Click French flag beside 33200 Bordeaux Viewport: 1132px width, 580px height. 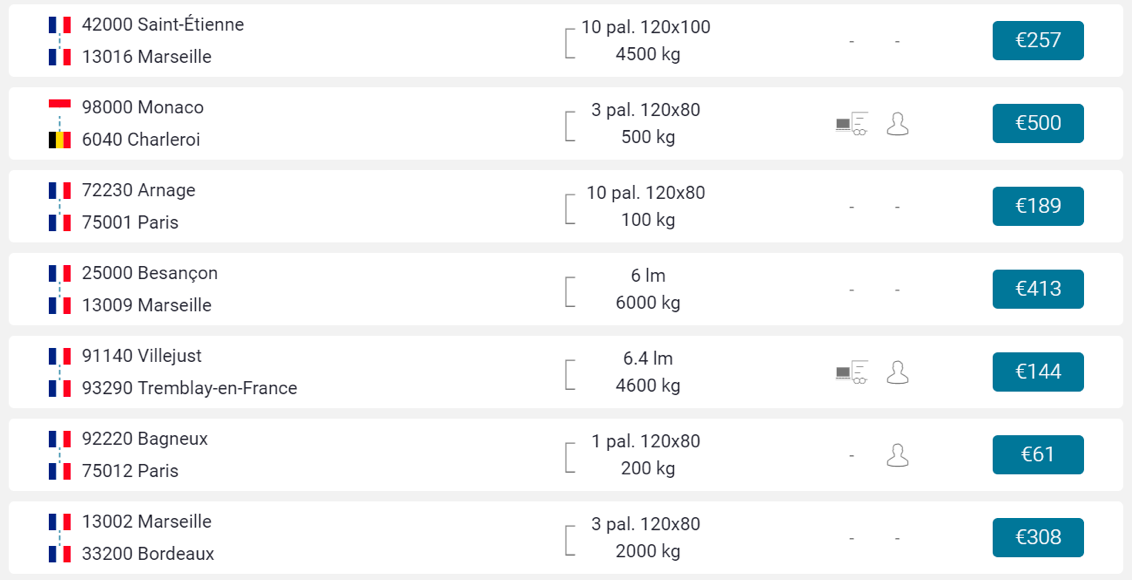tap(60, 554)
